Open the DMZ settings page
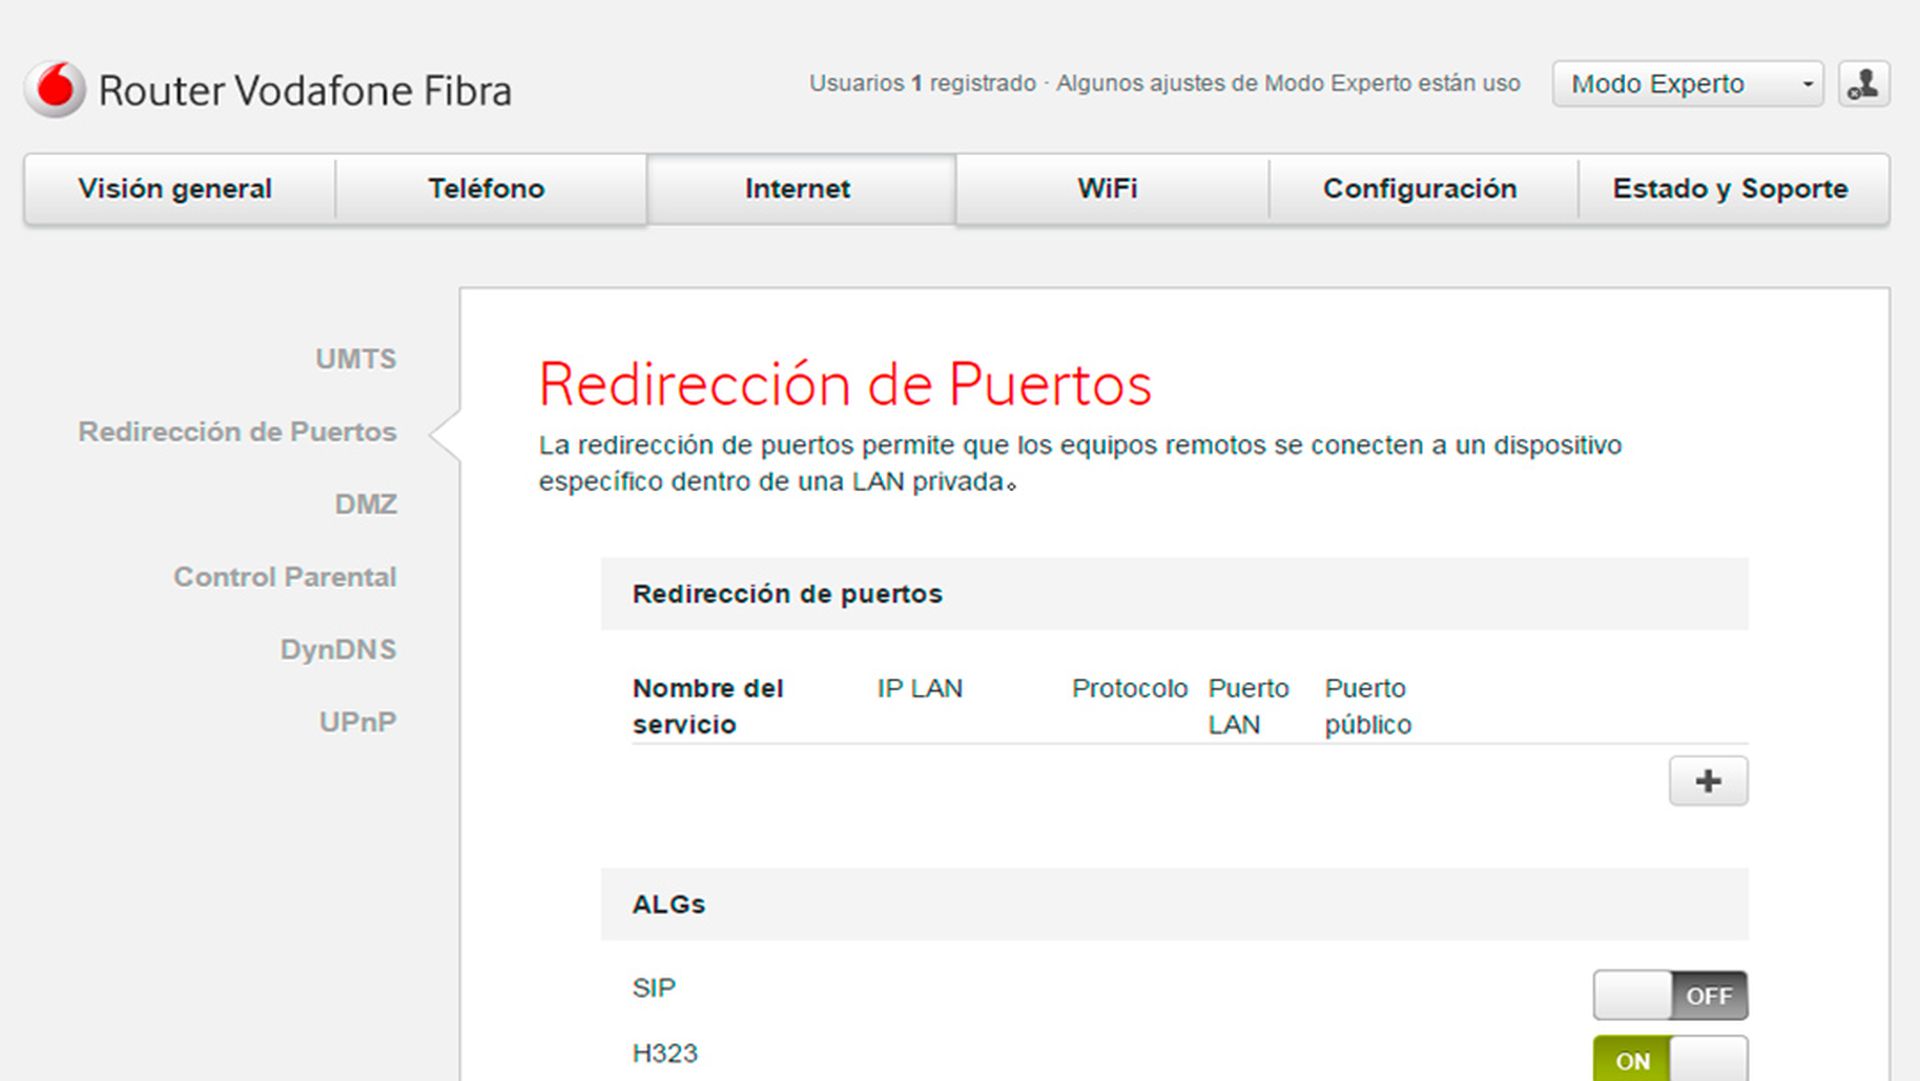 pyautogui.click(x=365, y=504)
